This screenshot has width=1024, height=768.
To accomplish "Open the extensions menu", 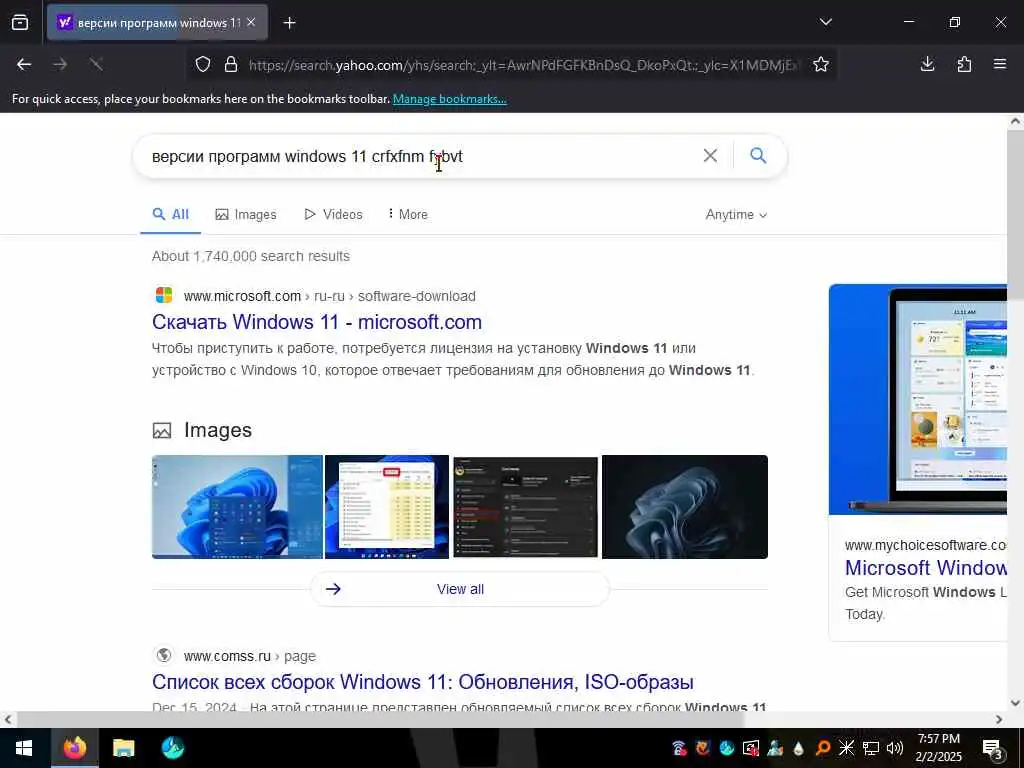I will pyautogui.click(x=964, y=64).
